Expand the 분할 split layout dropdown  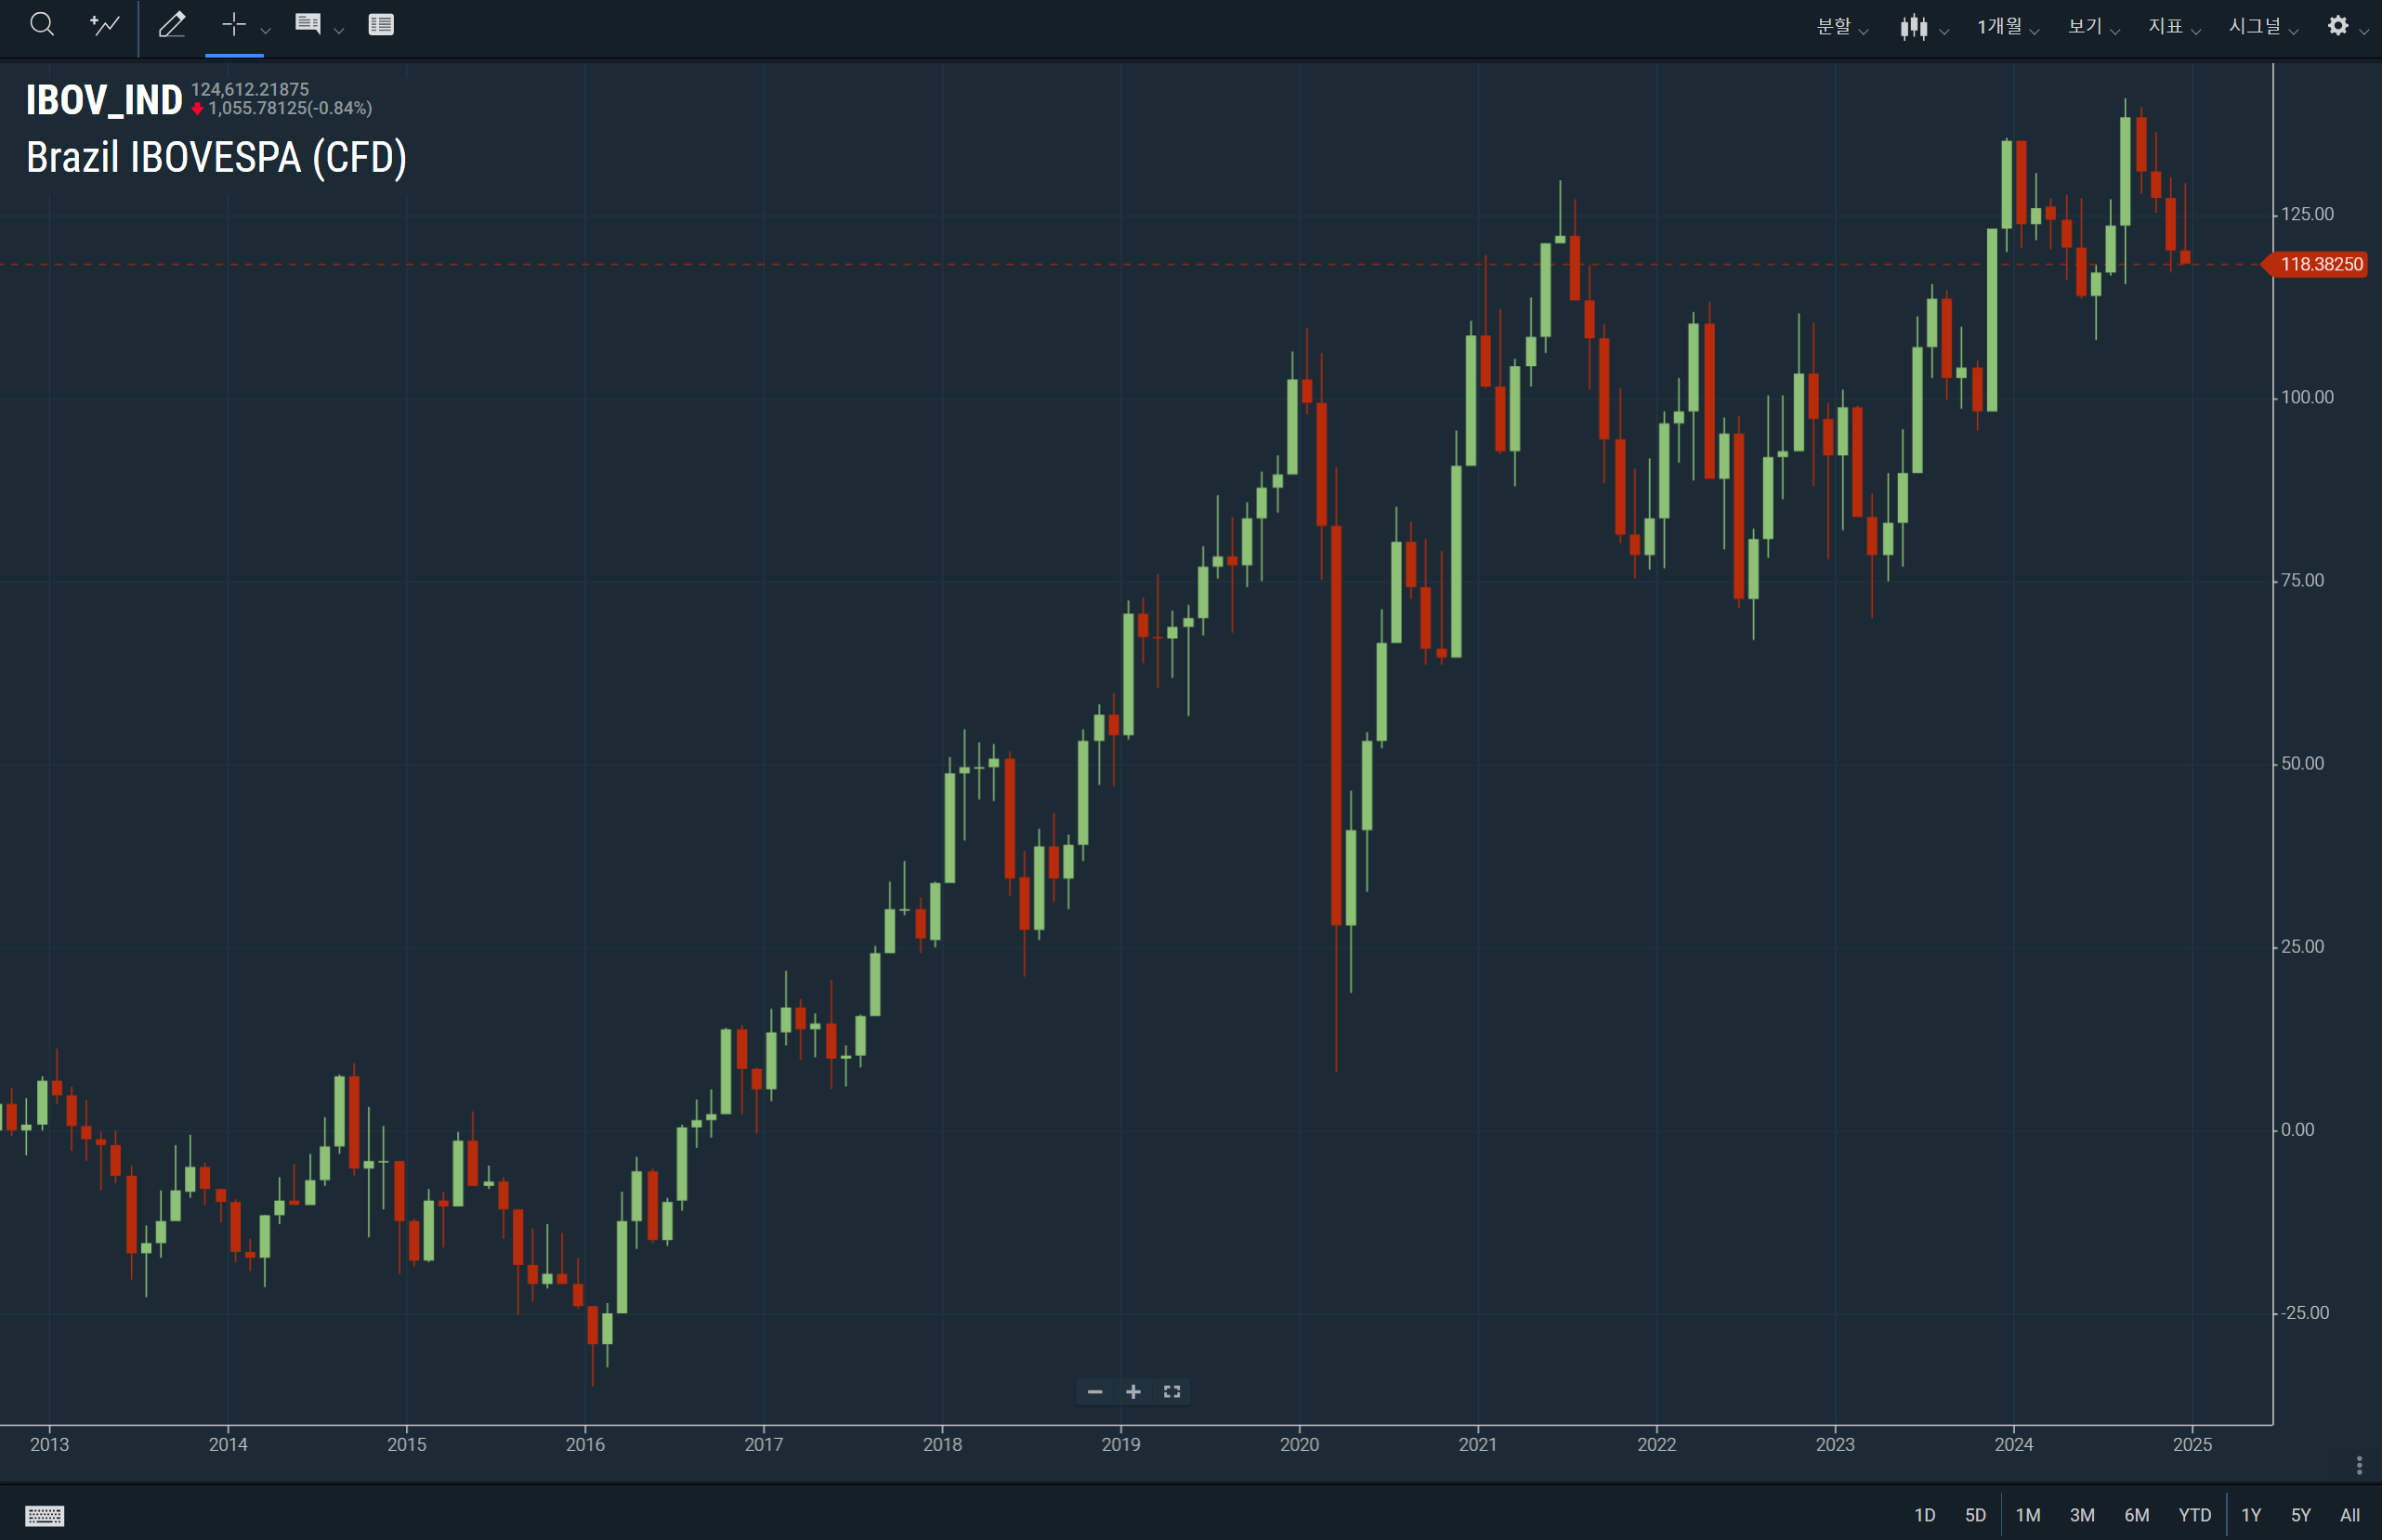pyautogui.click(x=1842, y=27)
